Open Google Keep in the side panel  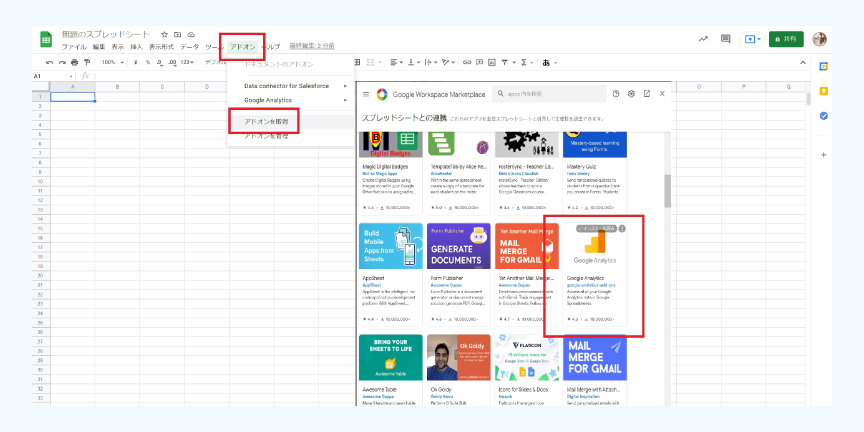click(824, 91)
